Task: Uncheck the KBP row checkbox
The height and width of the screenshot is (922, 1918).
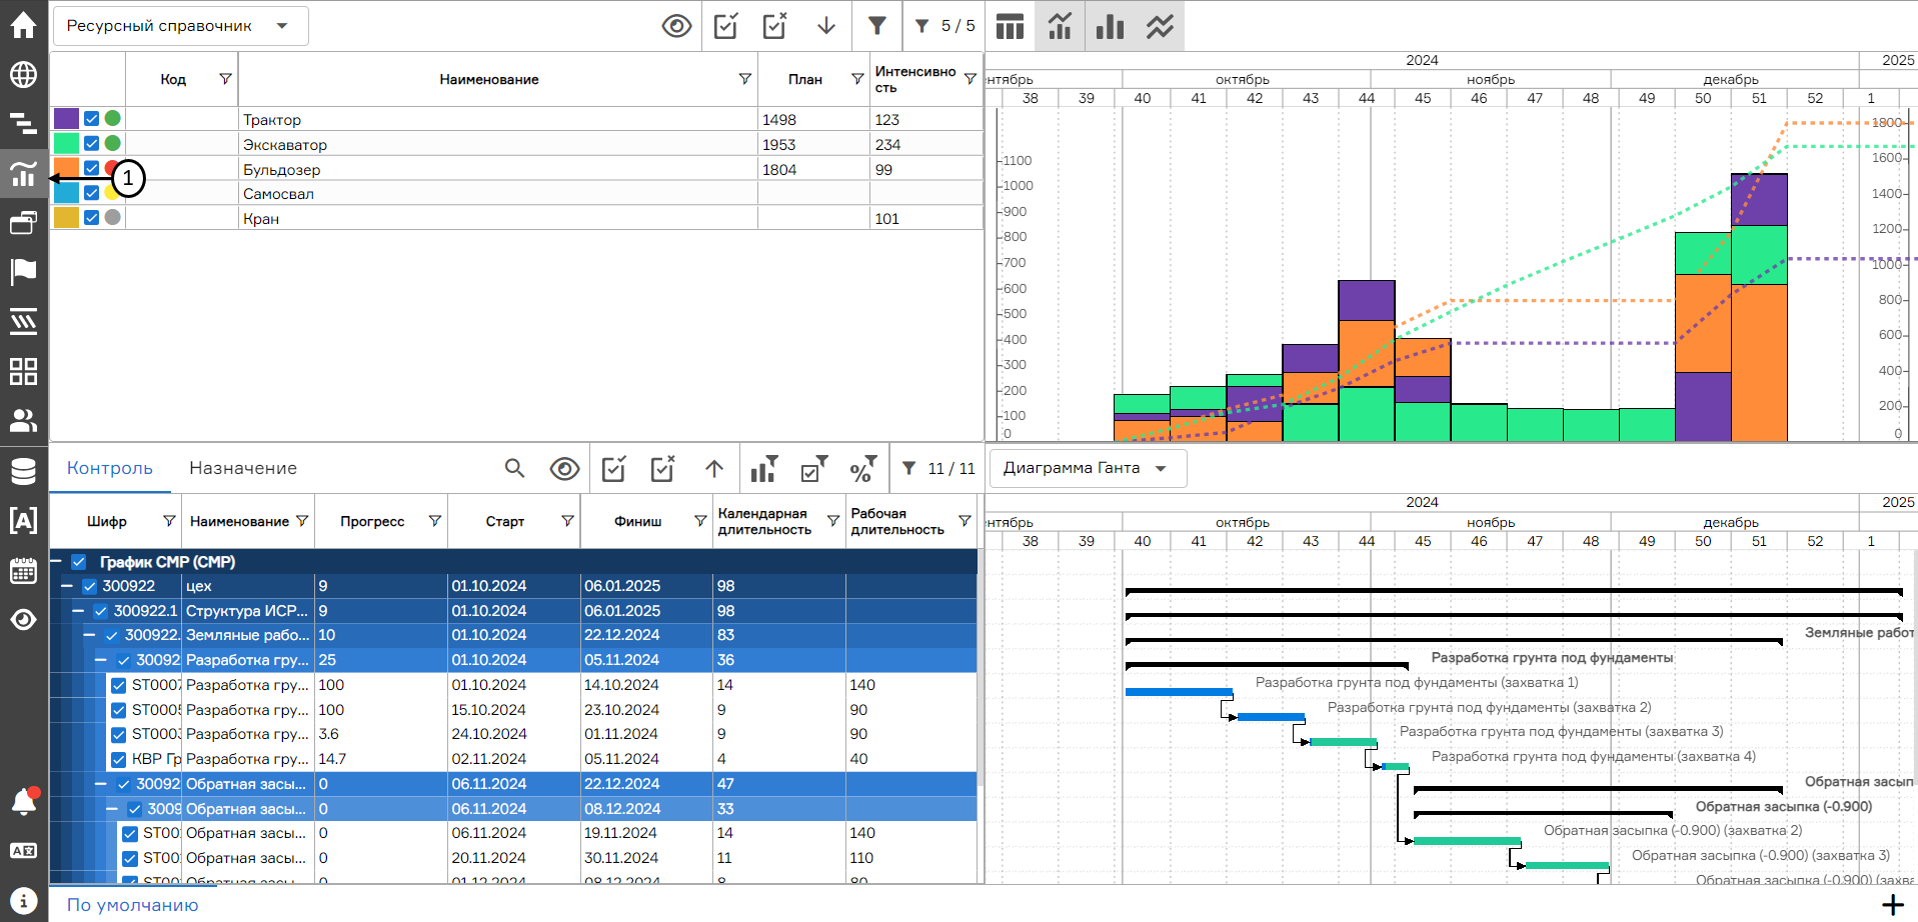Action: point(118,759)
